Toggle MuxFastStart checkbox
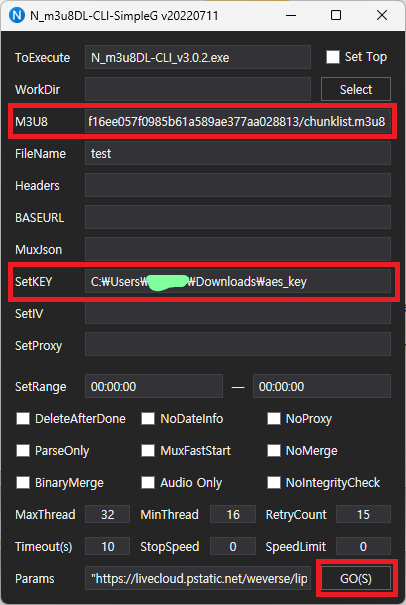The image size is (406, 605). pos(148,450)
